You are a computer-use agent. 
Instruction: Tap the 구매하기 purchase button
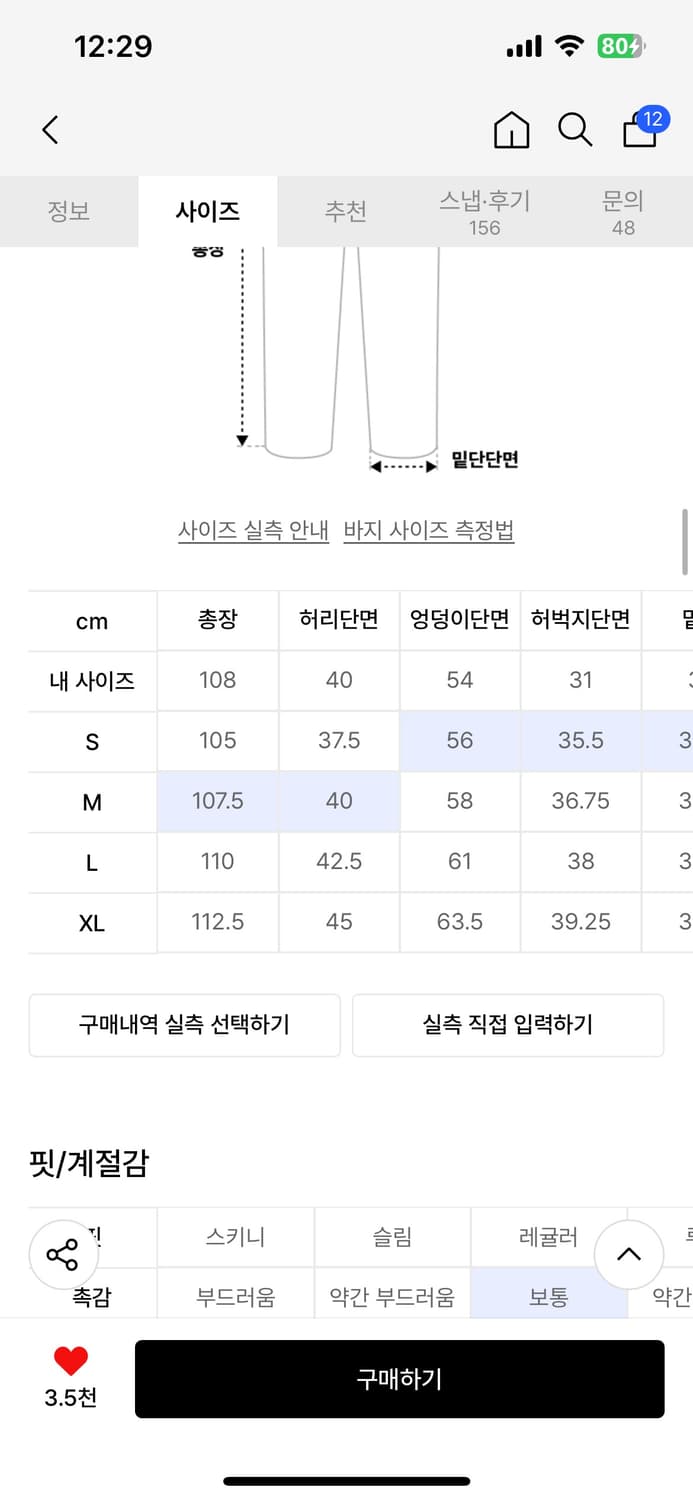click(x=400, y=1378)
